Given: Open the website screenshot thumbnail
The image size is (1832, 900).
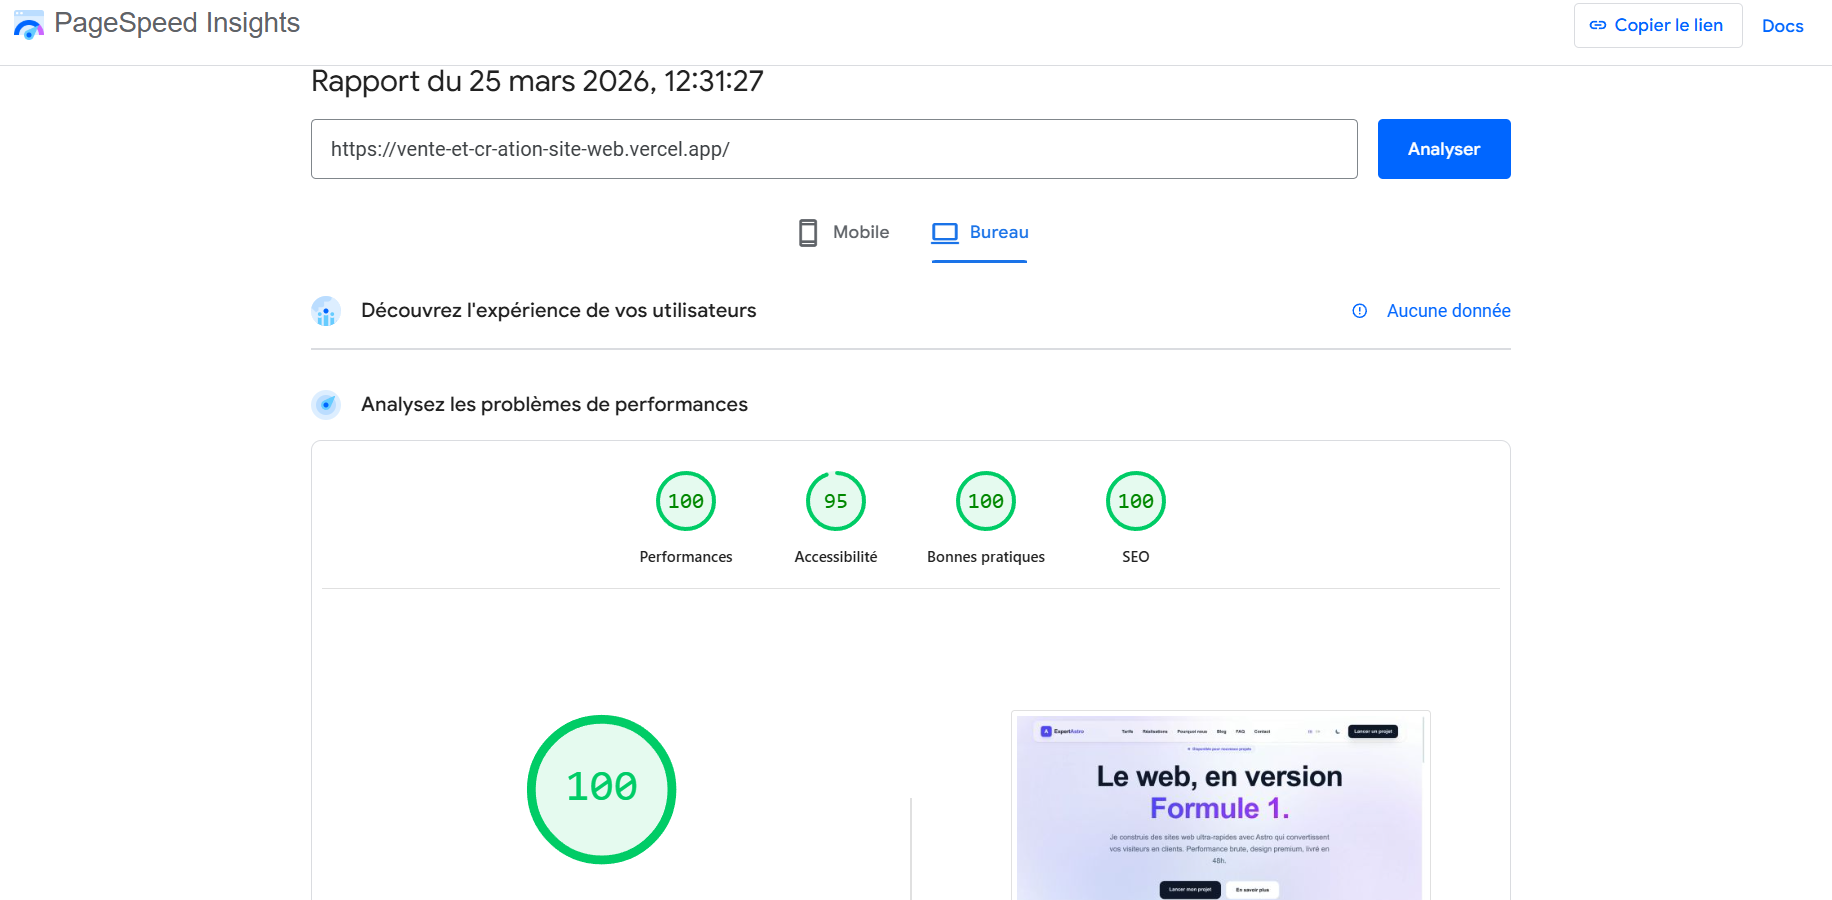Looking at the screenshot, I should 1219,807.
